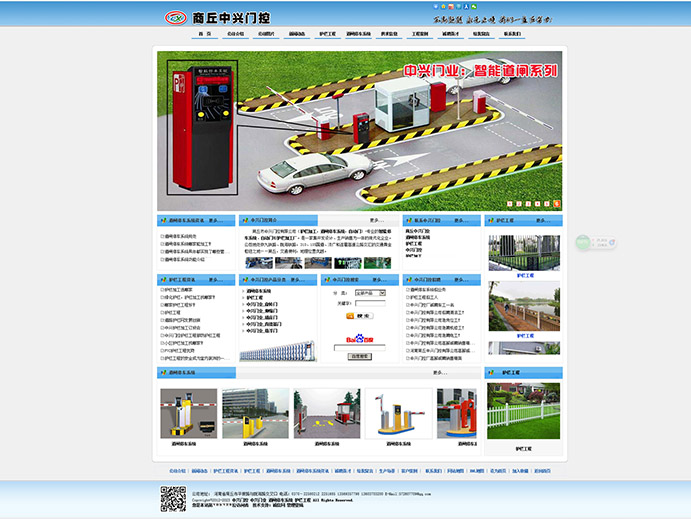Click 更多 in the 护栏工程百科 section header
This screenshot has width=691, height=519.
[x=215, y=280]
